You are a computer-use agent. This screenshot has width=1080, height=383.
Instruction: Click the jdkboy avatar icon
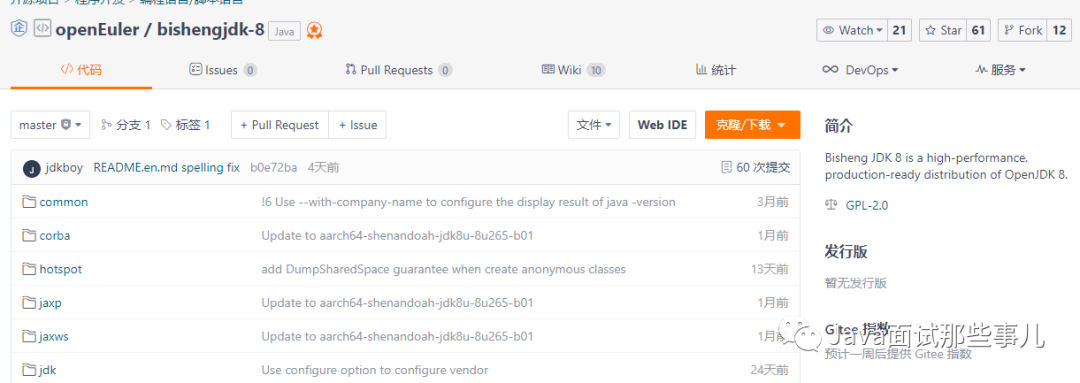tap(31, 168)
